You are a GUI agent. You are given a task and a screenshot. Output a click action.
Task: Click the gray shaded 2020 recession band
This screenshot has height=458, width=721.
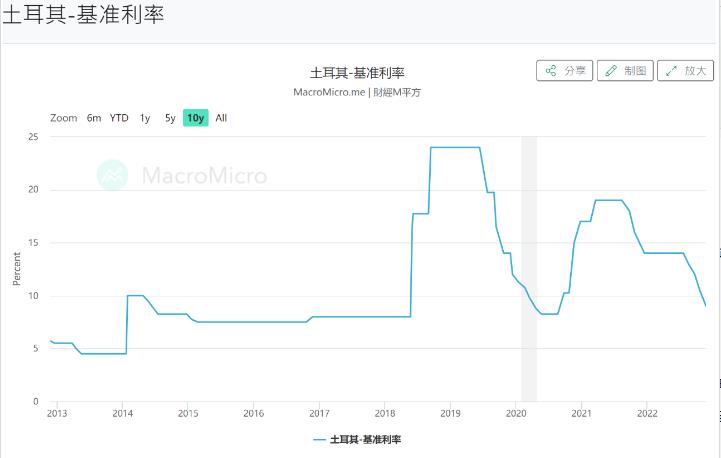click(529, 269)
